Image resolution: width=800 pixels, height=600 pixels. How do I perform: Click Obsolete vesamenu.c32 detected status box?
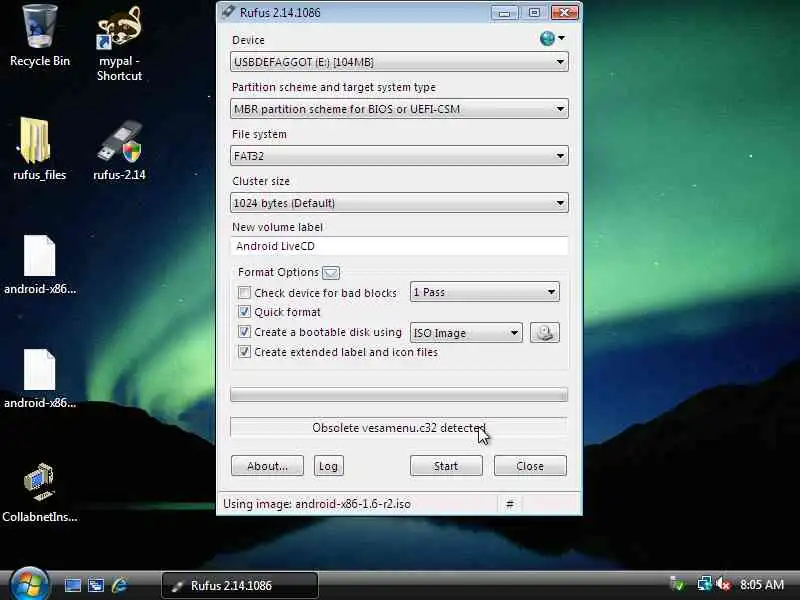[x=399, y=428]
